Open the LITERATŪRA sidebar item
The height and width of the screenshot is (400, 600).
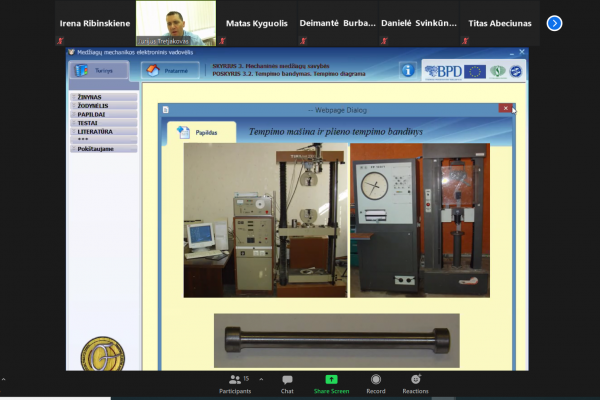(104, 132)
